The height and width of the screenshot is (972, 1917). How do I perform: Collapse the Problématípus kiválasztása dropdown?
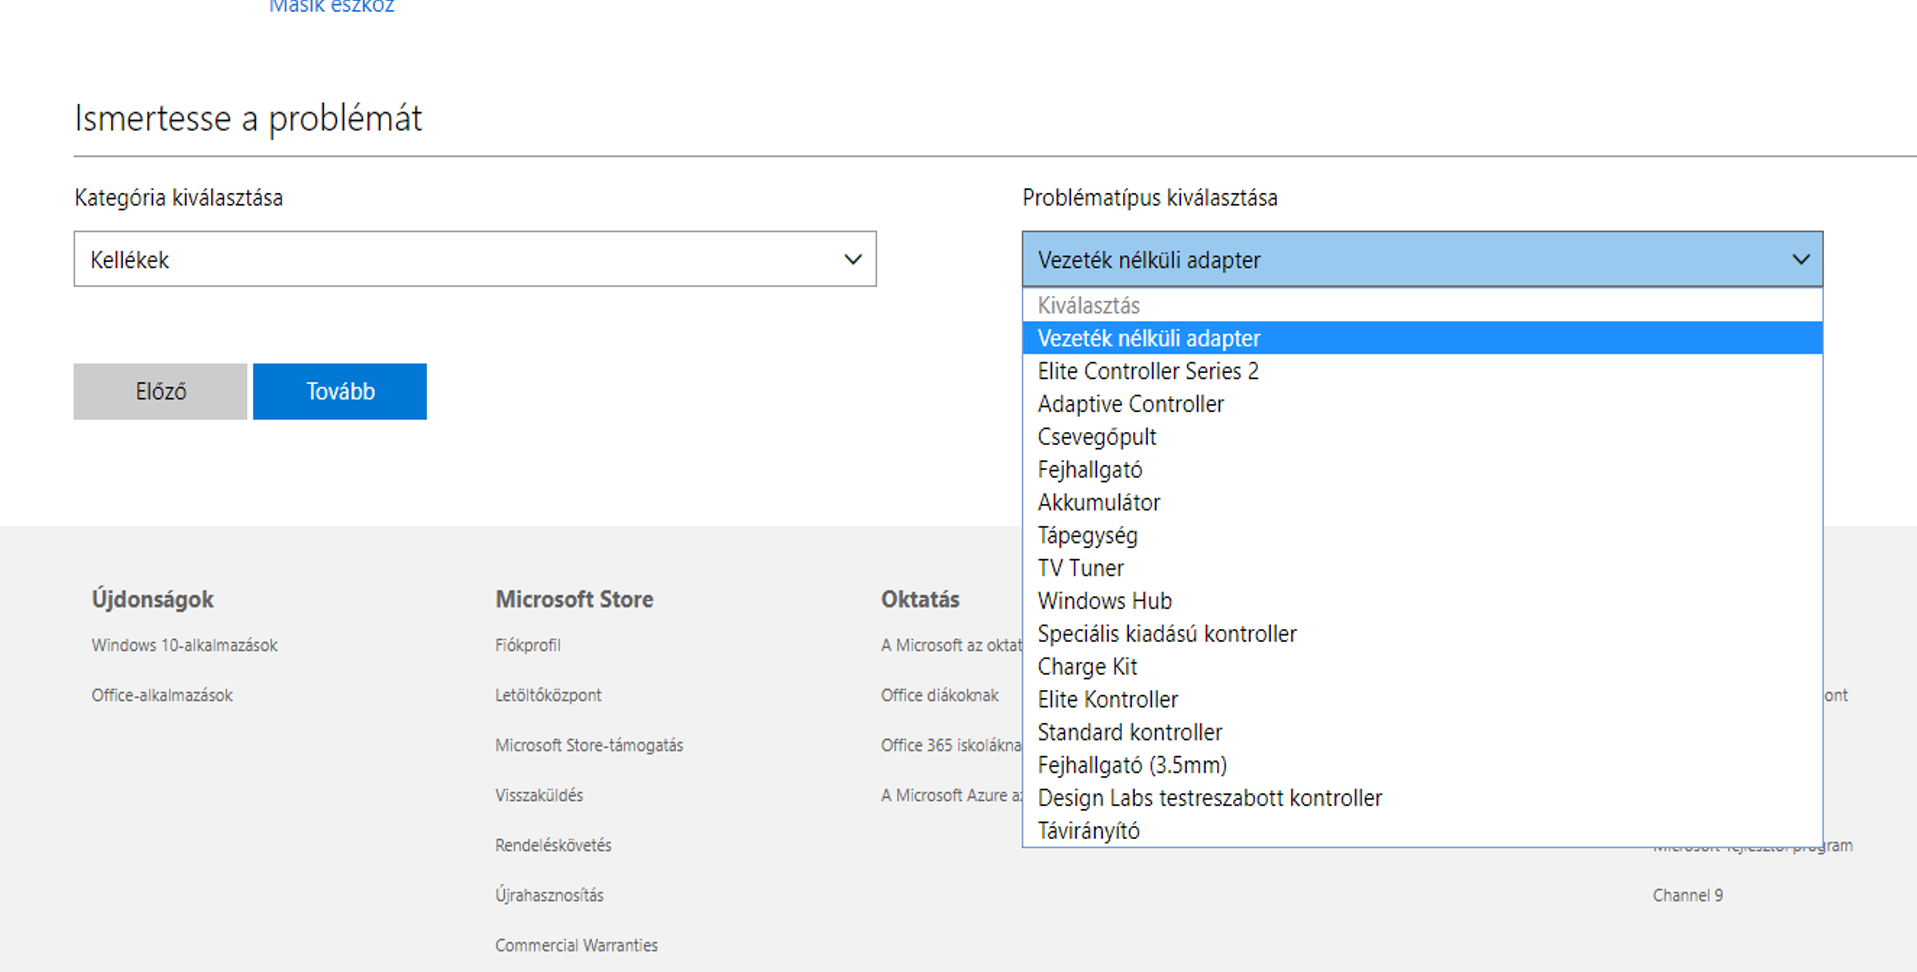(x=1421, y=259)
